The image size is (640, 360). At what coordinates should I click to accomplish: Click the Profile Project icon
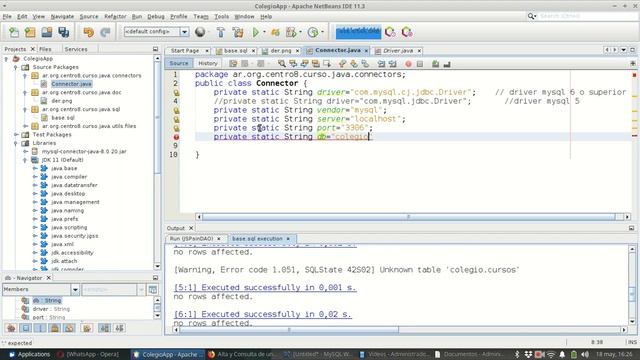(x=313, y=32)
